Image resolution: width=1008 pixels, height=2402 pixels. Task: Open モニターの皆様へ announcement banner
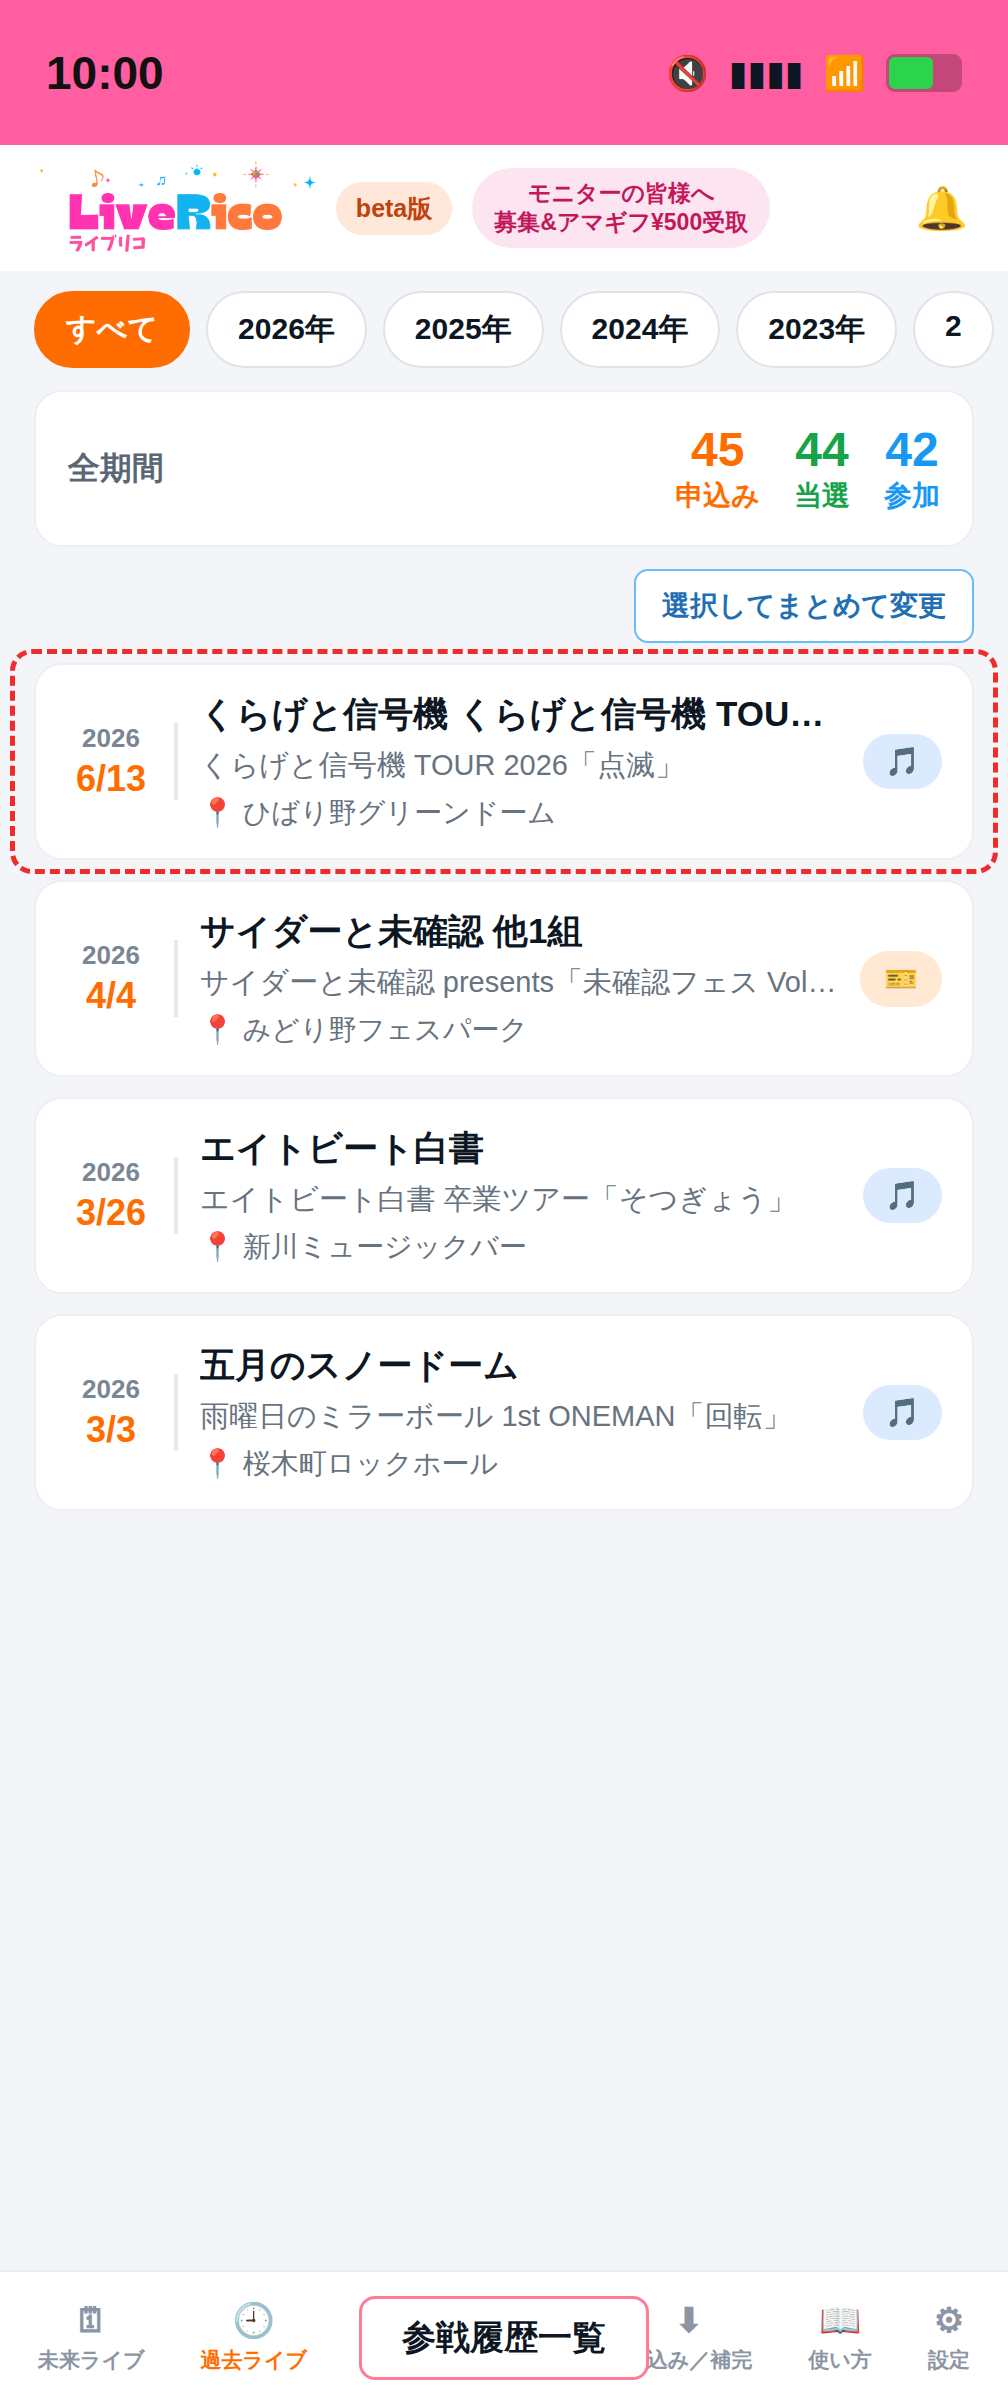coord(621,208)
